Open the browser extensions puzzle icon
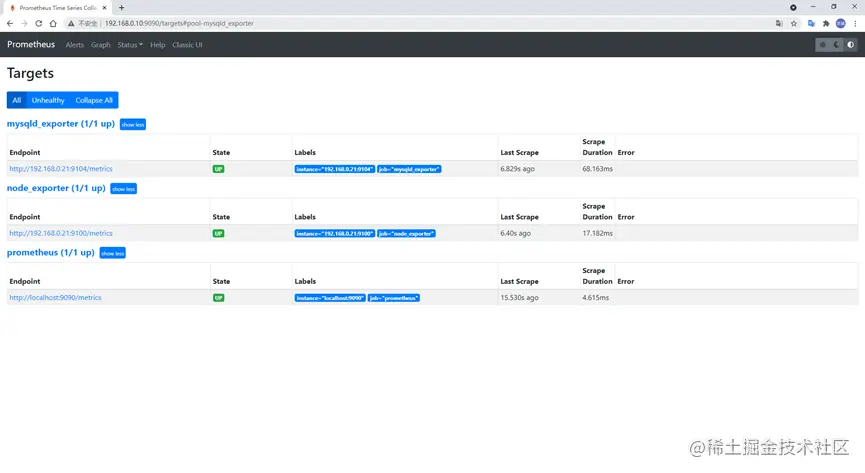This screenshot has width=865, height=473. pos(826,23)
